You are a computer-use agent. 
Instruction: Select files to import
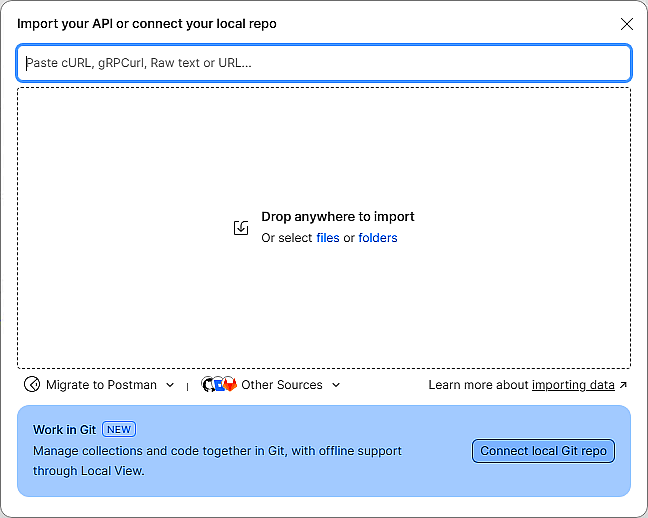(328, 238)
